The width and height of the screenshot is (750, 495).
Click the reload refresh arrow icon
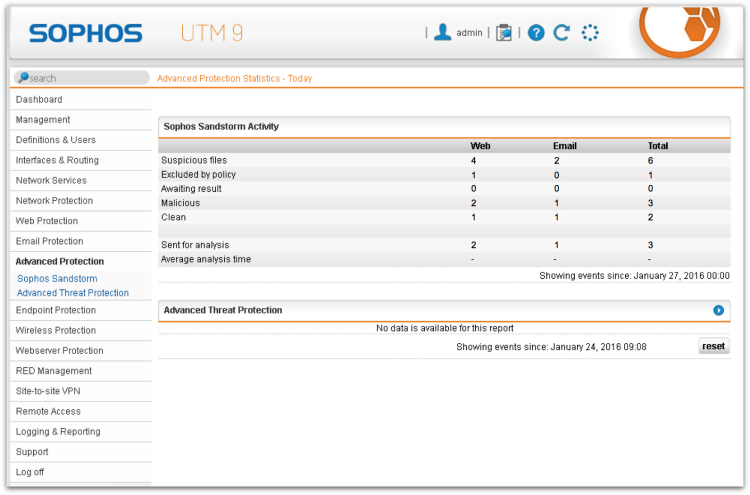pos(562,33)
